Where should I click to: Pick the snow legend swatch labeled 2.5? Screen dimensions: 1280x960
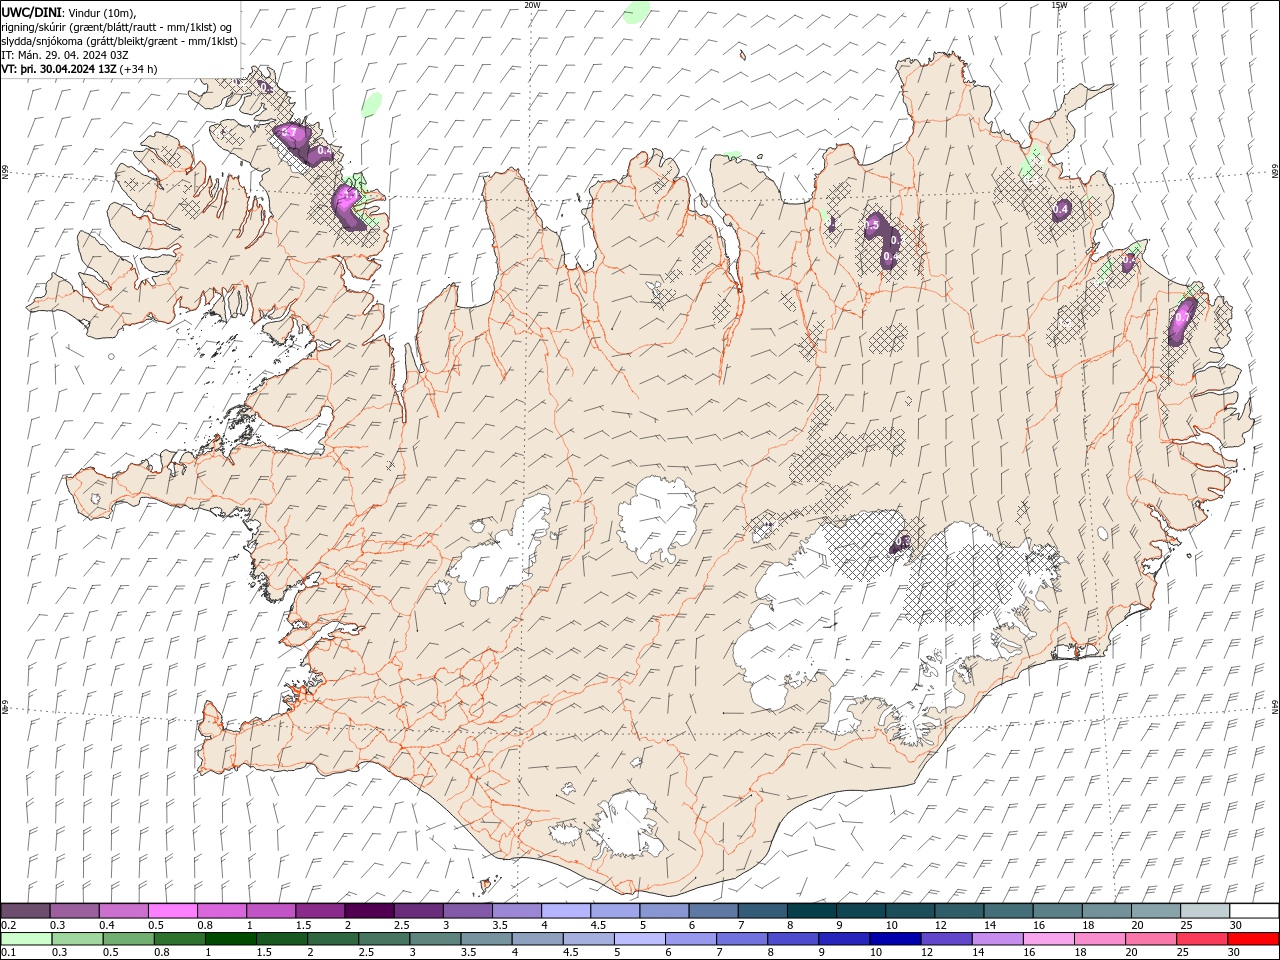coord(418,910)
